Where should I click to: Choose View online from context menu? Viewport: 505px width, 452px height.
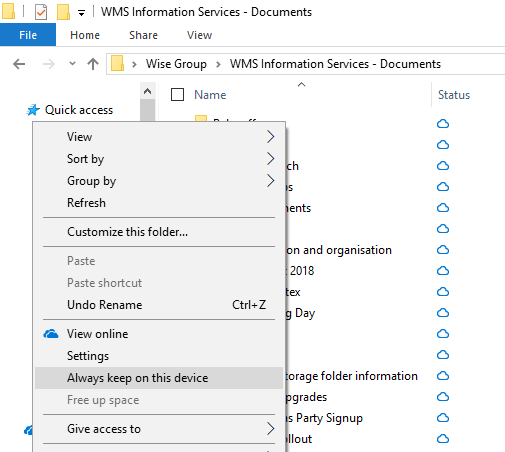159,334
